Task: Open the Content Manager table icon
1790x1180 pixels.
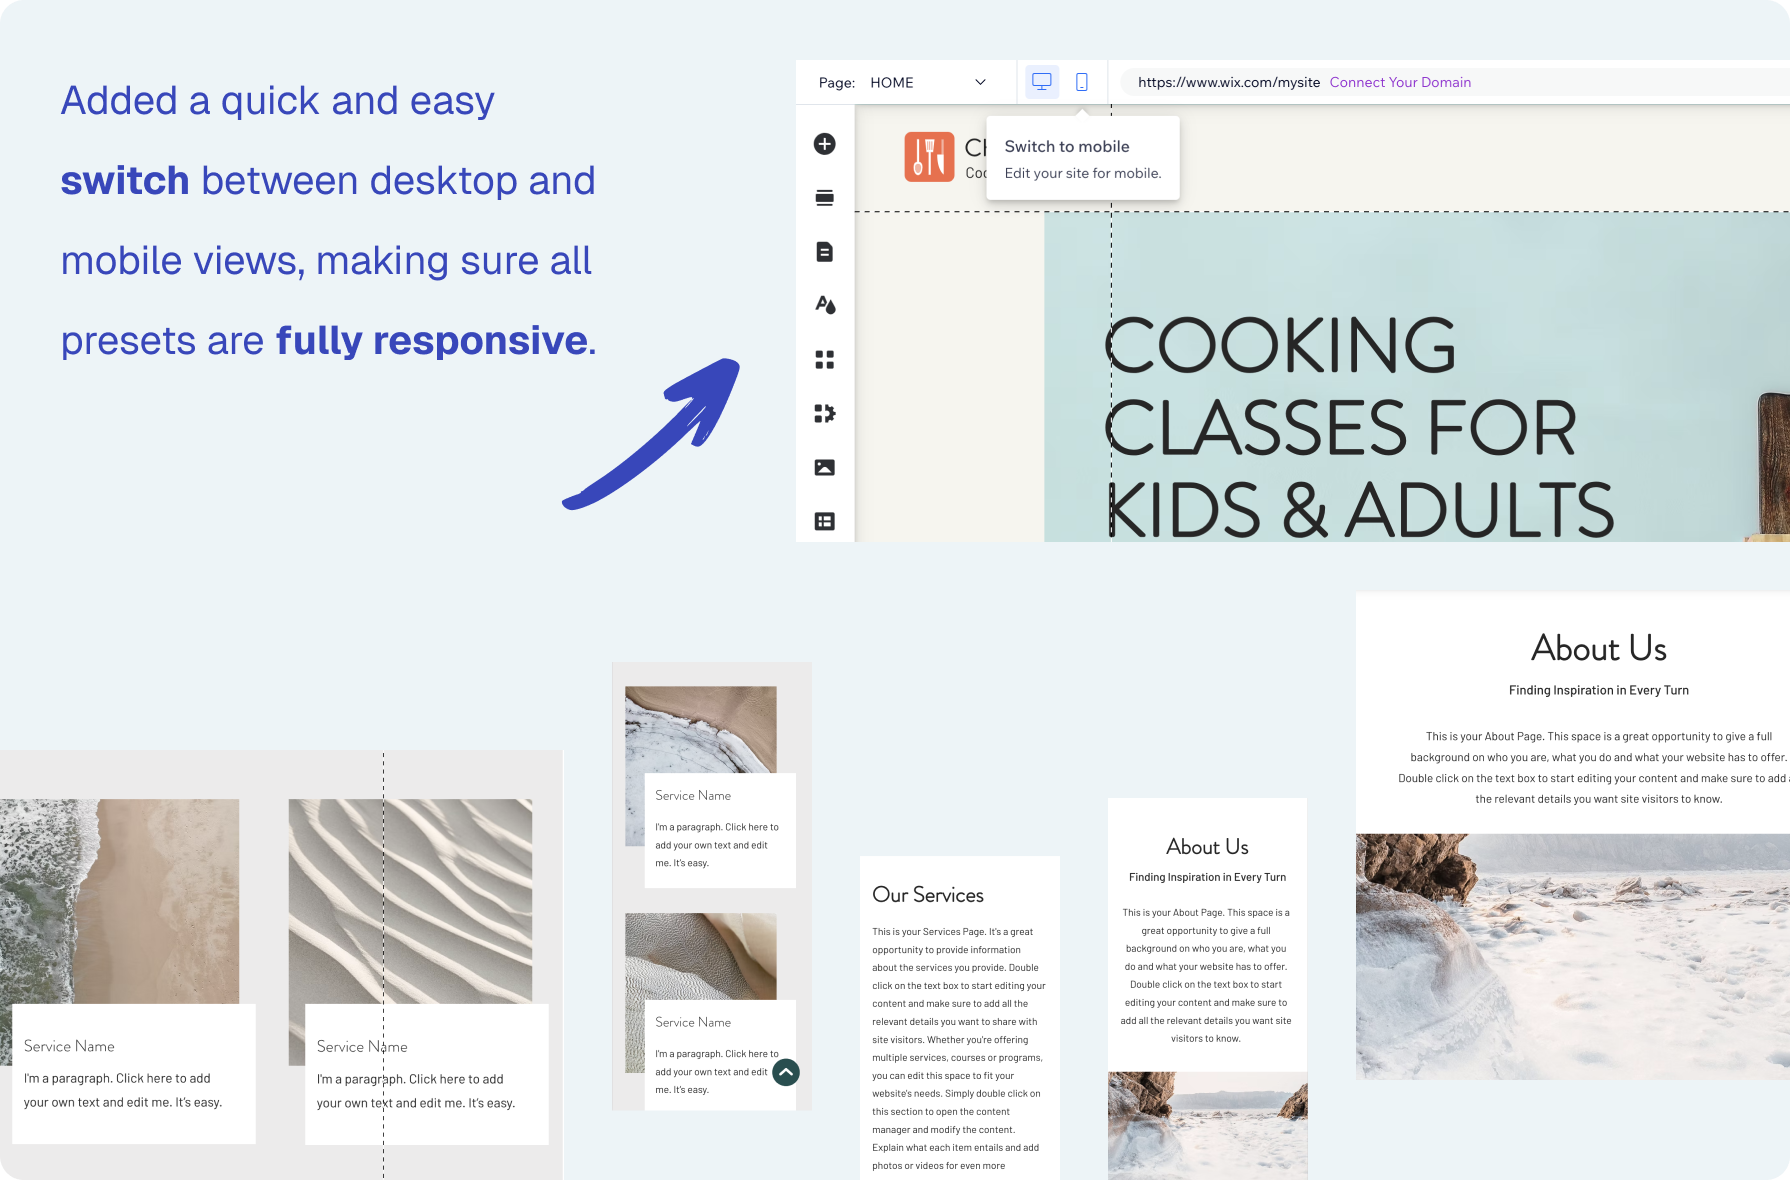Action: [x=824, y=521]
